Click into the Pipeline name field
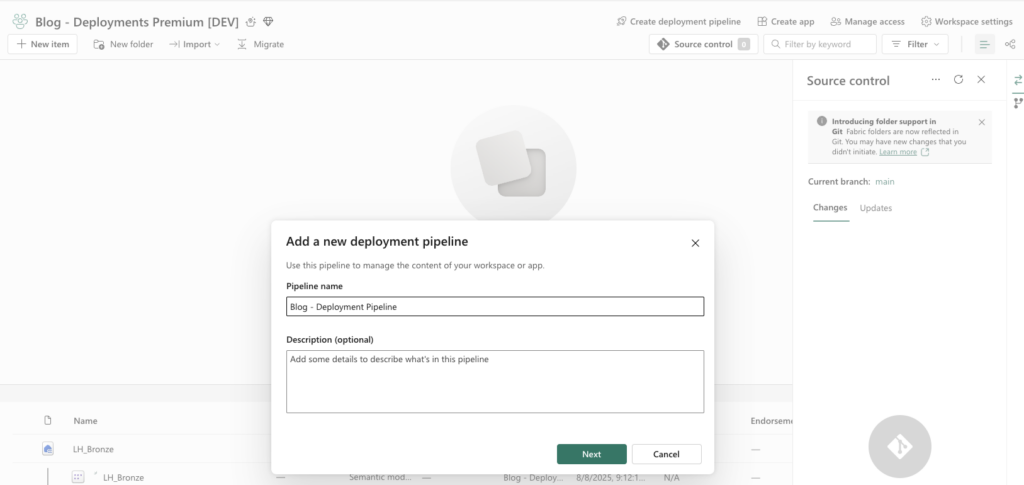The width and height of the screenshot is (1024, 485). (x=494, y=307)
